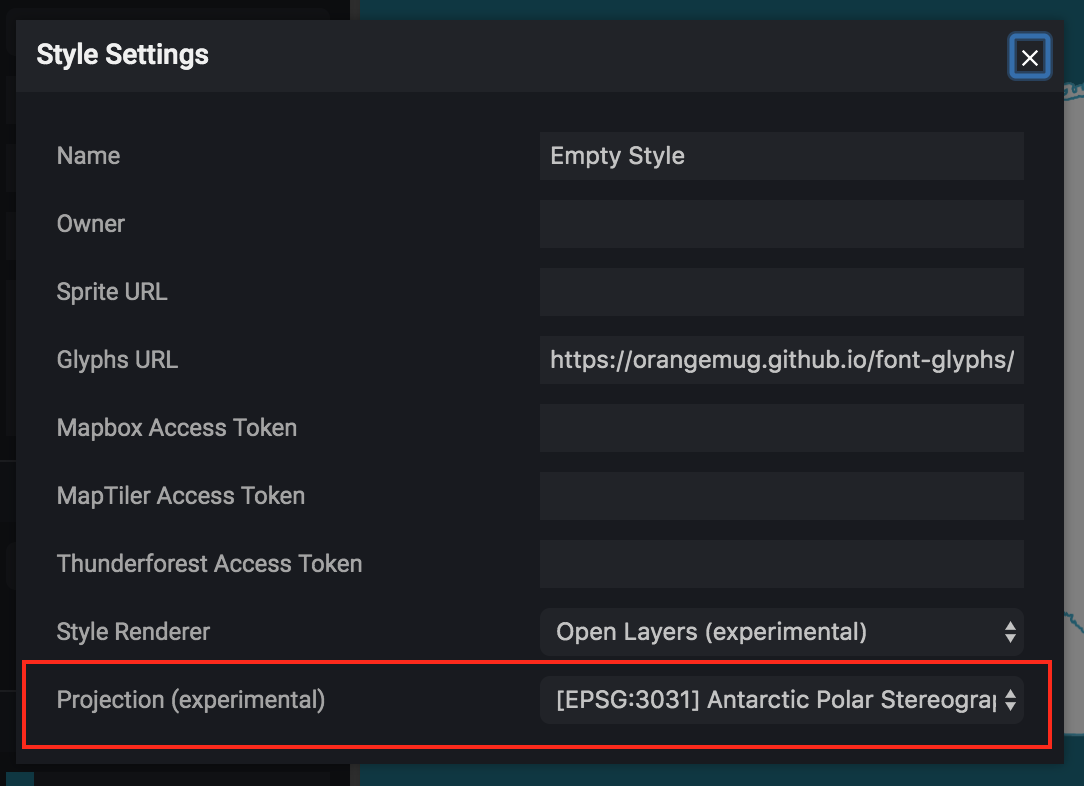Focus the Sprite URL input field
This screenshot has height=786, width=1084.
point(781,292)
